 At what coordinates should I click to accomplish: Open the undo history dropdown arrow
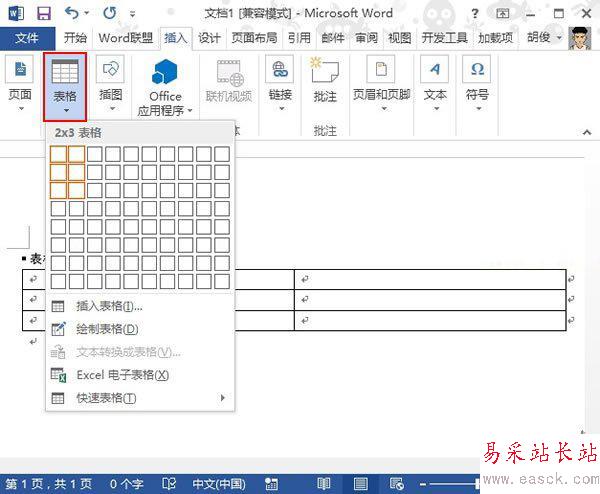point(86,13)
